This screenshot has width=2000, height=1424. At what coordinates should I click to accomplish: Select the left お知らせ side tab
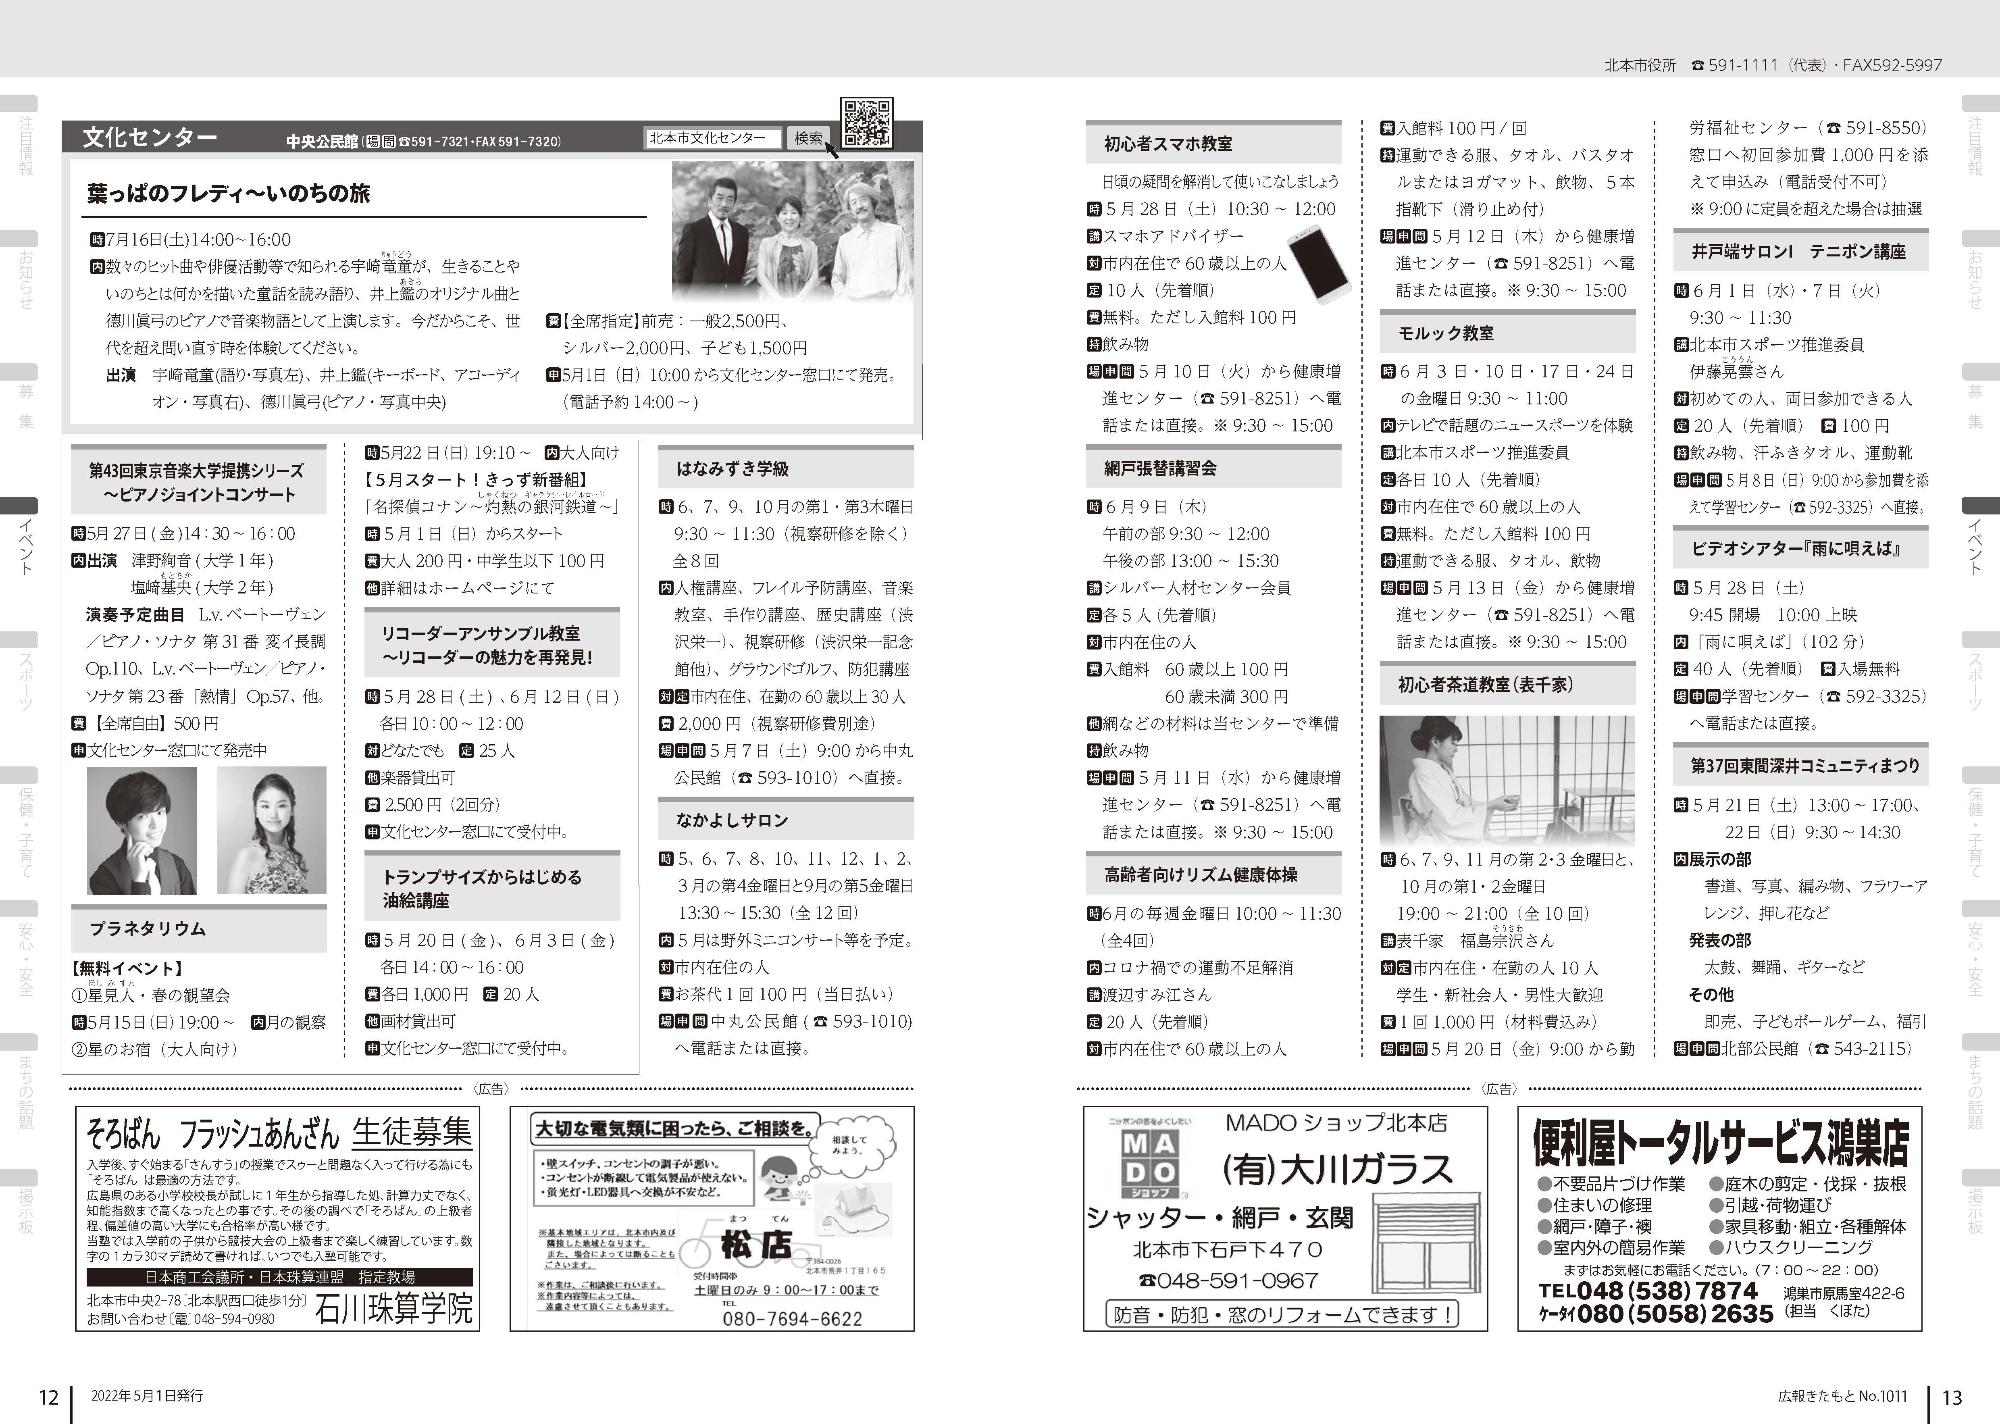22,272
